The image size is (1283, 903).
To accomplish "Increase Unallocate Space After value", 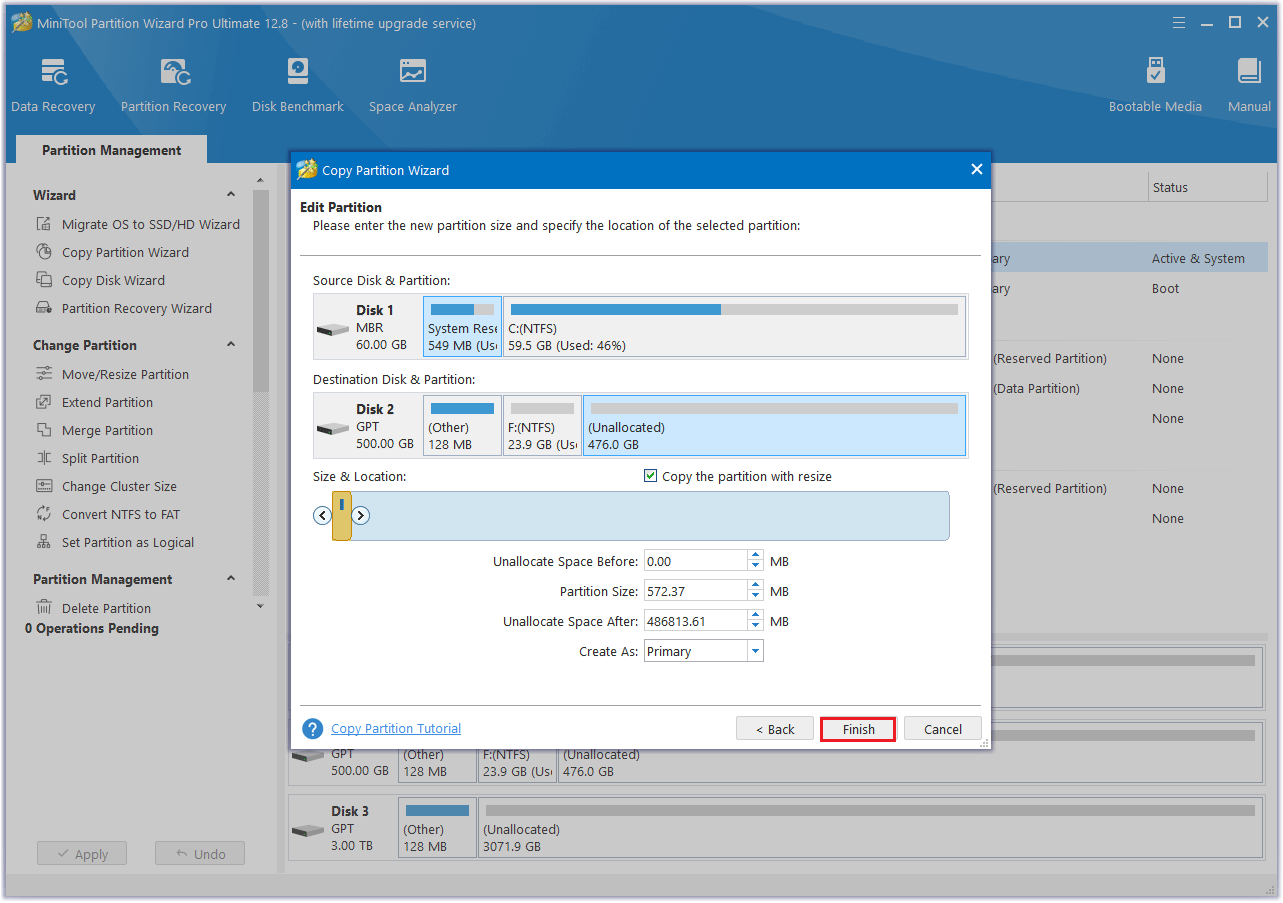I will pos(756,616).
